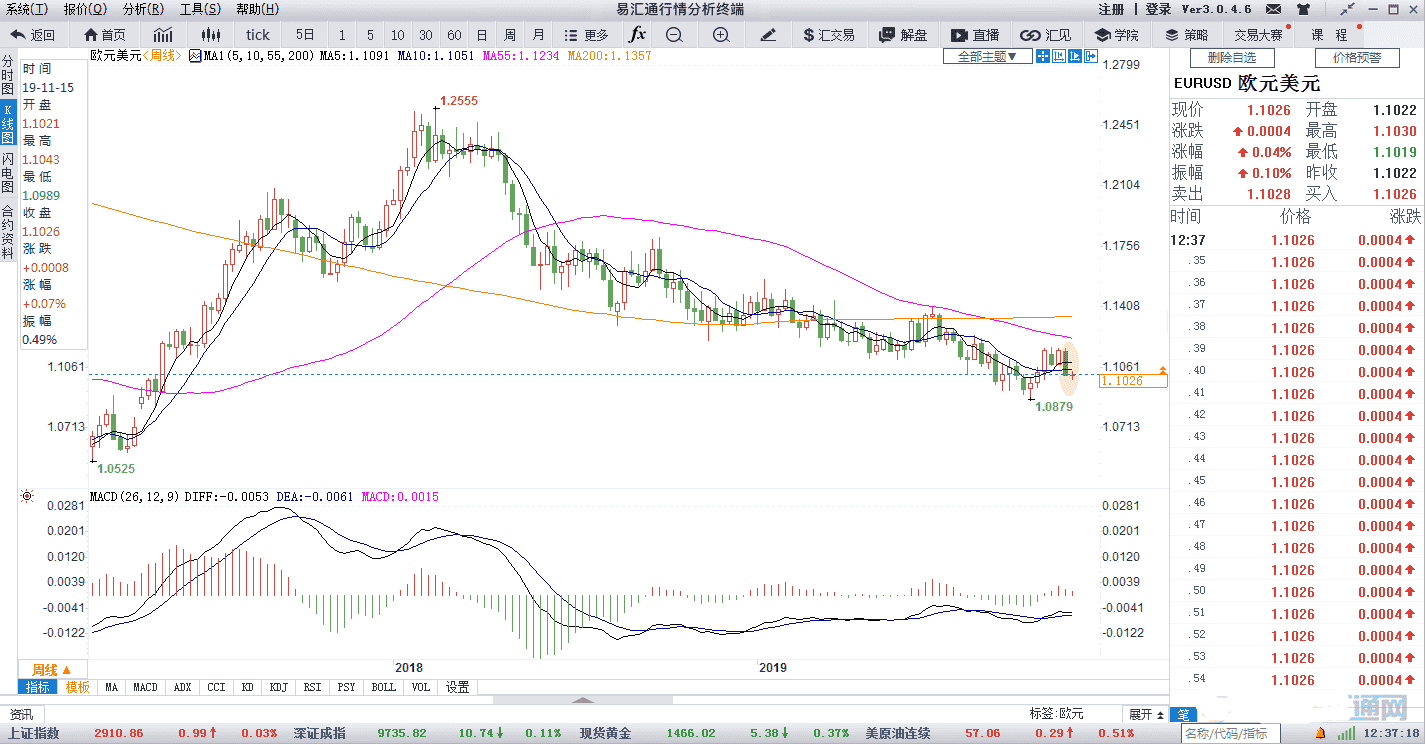1425x744 pixels.
Task: Open the 分析(R) menu
Action: point(142,9)
